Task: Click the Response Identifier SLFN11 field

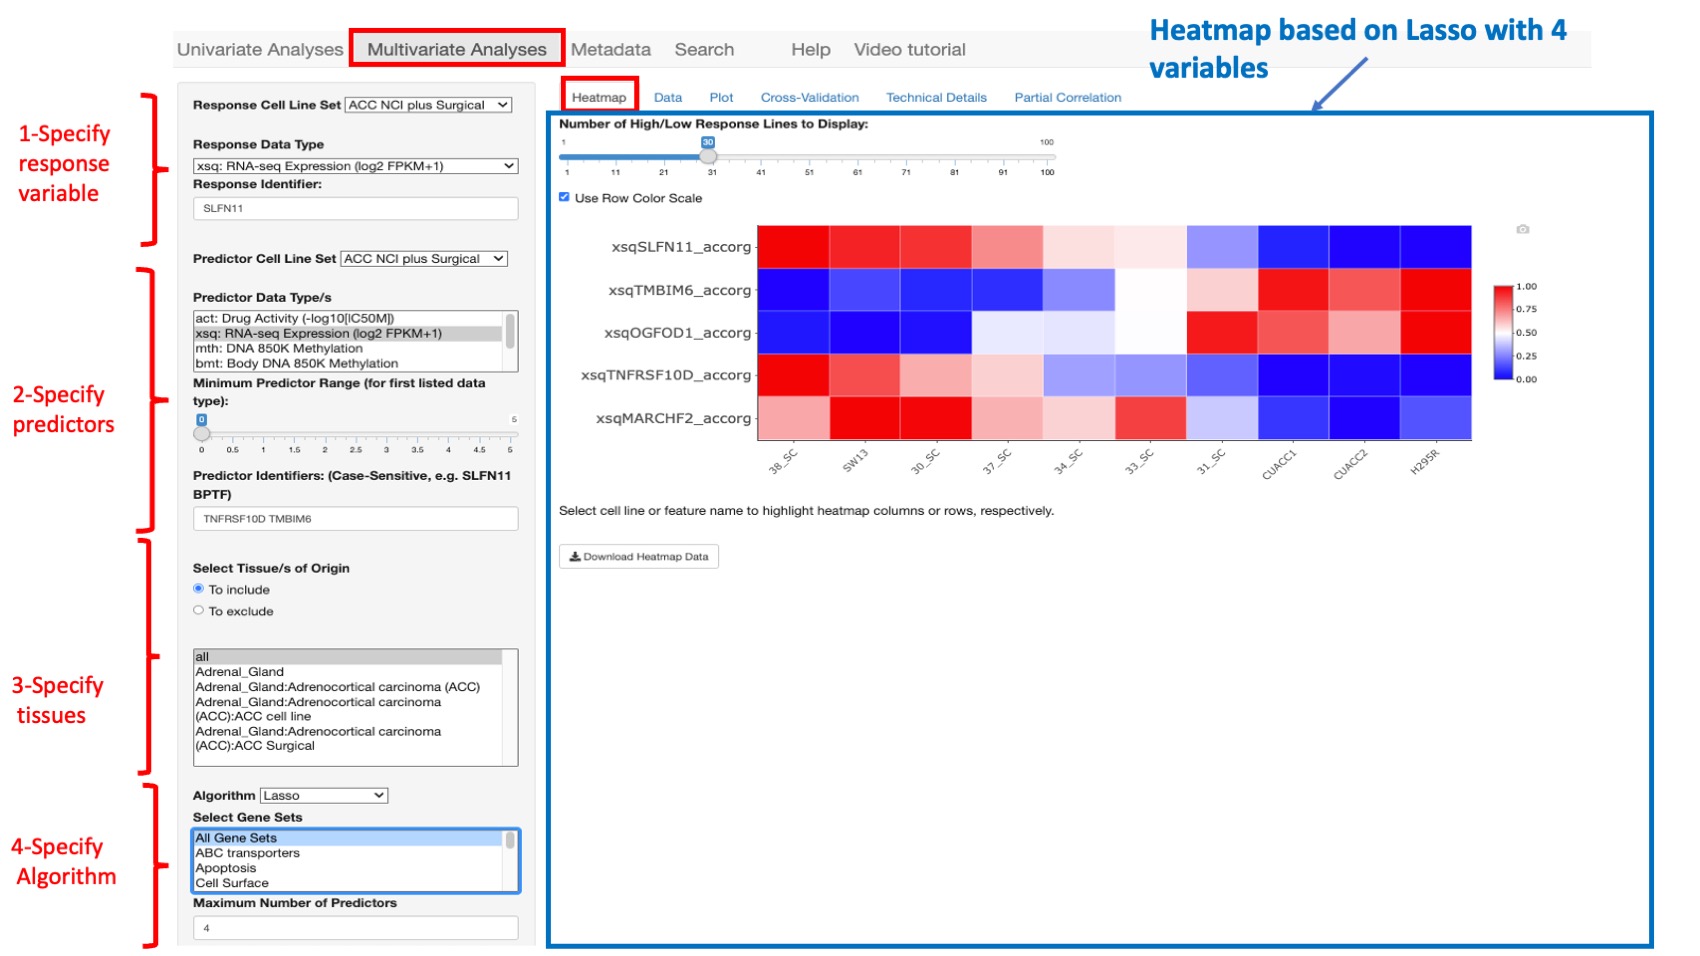Action: pos(355,208)
